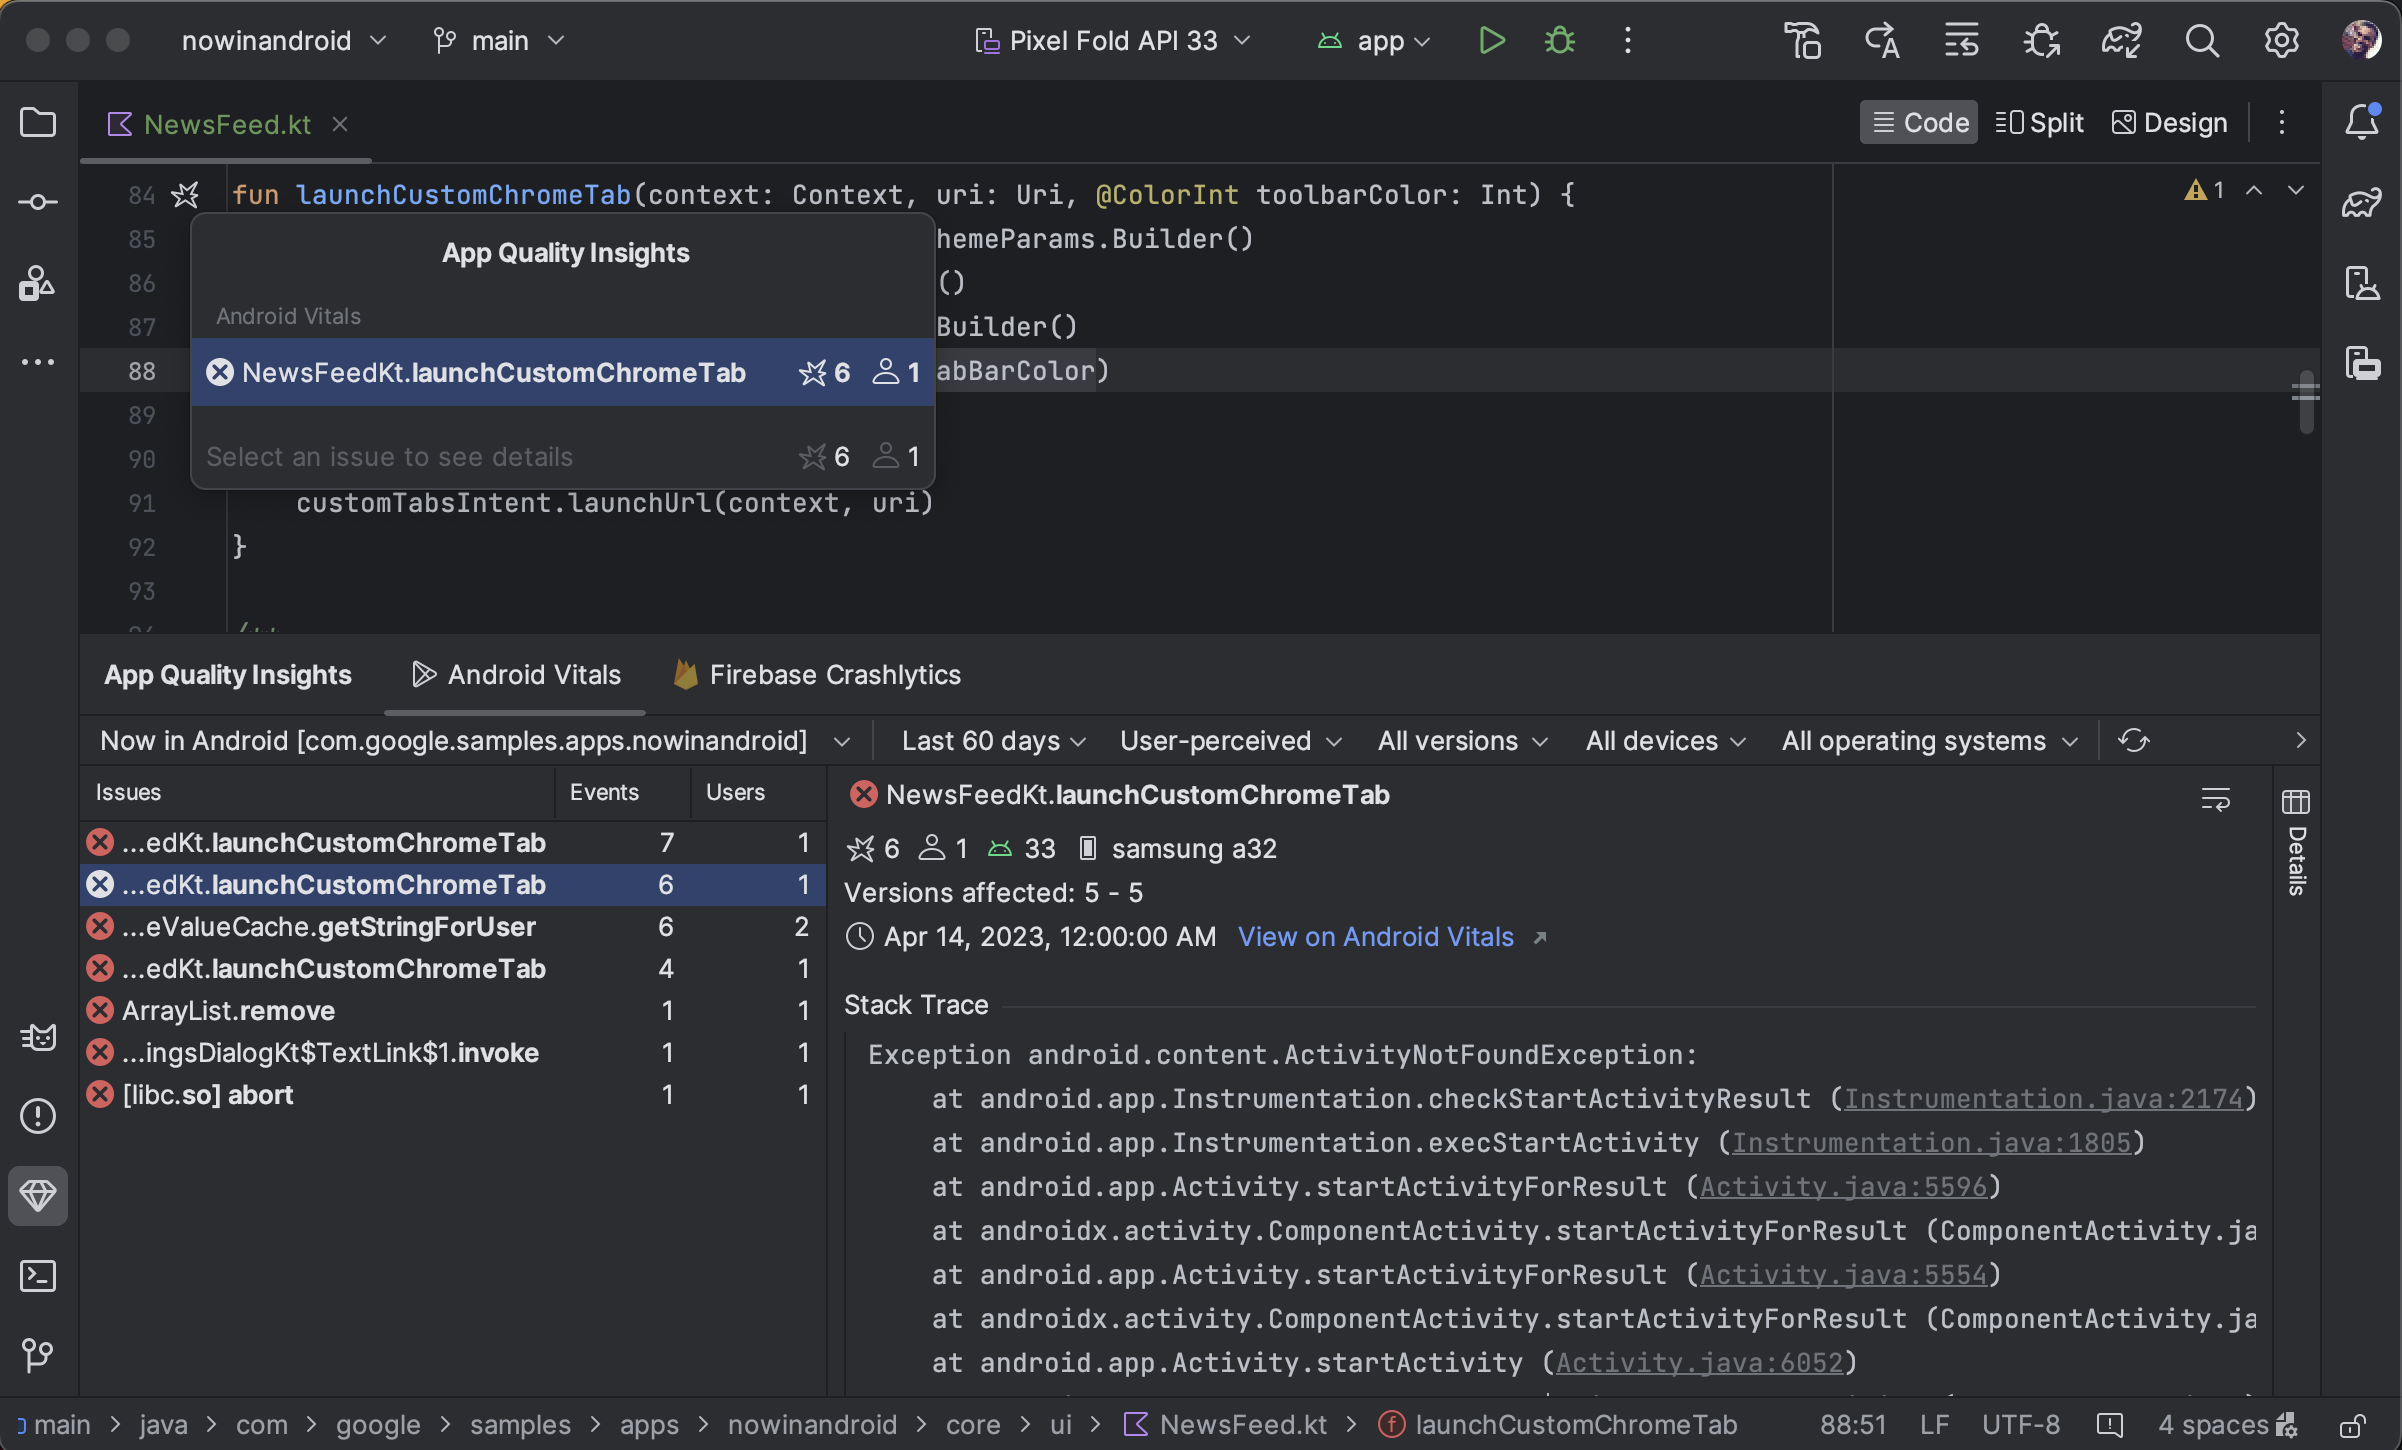The image size is (2402, 1450).
Task: Toggle the User-perceived filter dropdown
Action: (1227, 741)
